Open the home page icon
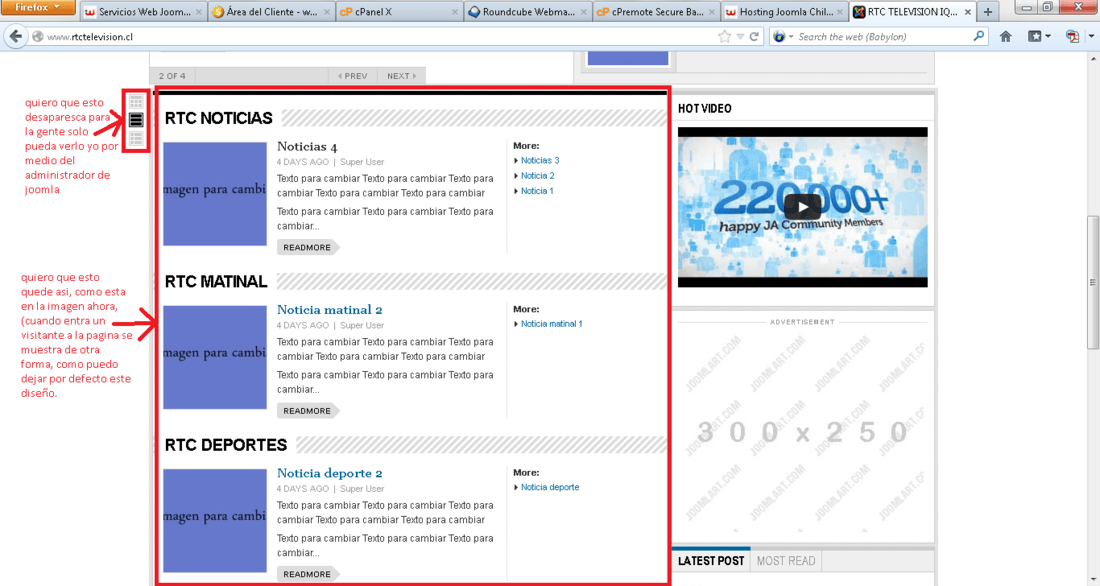Image resolution: width=1100 pixels, height=586 pixels. [x=1005, y=36]
